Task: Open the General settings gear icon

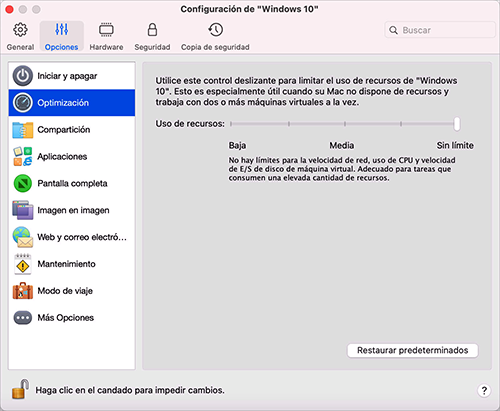Action: [x=20, y=30]
